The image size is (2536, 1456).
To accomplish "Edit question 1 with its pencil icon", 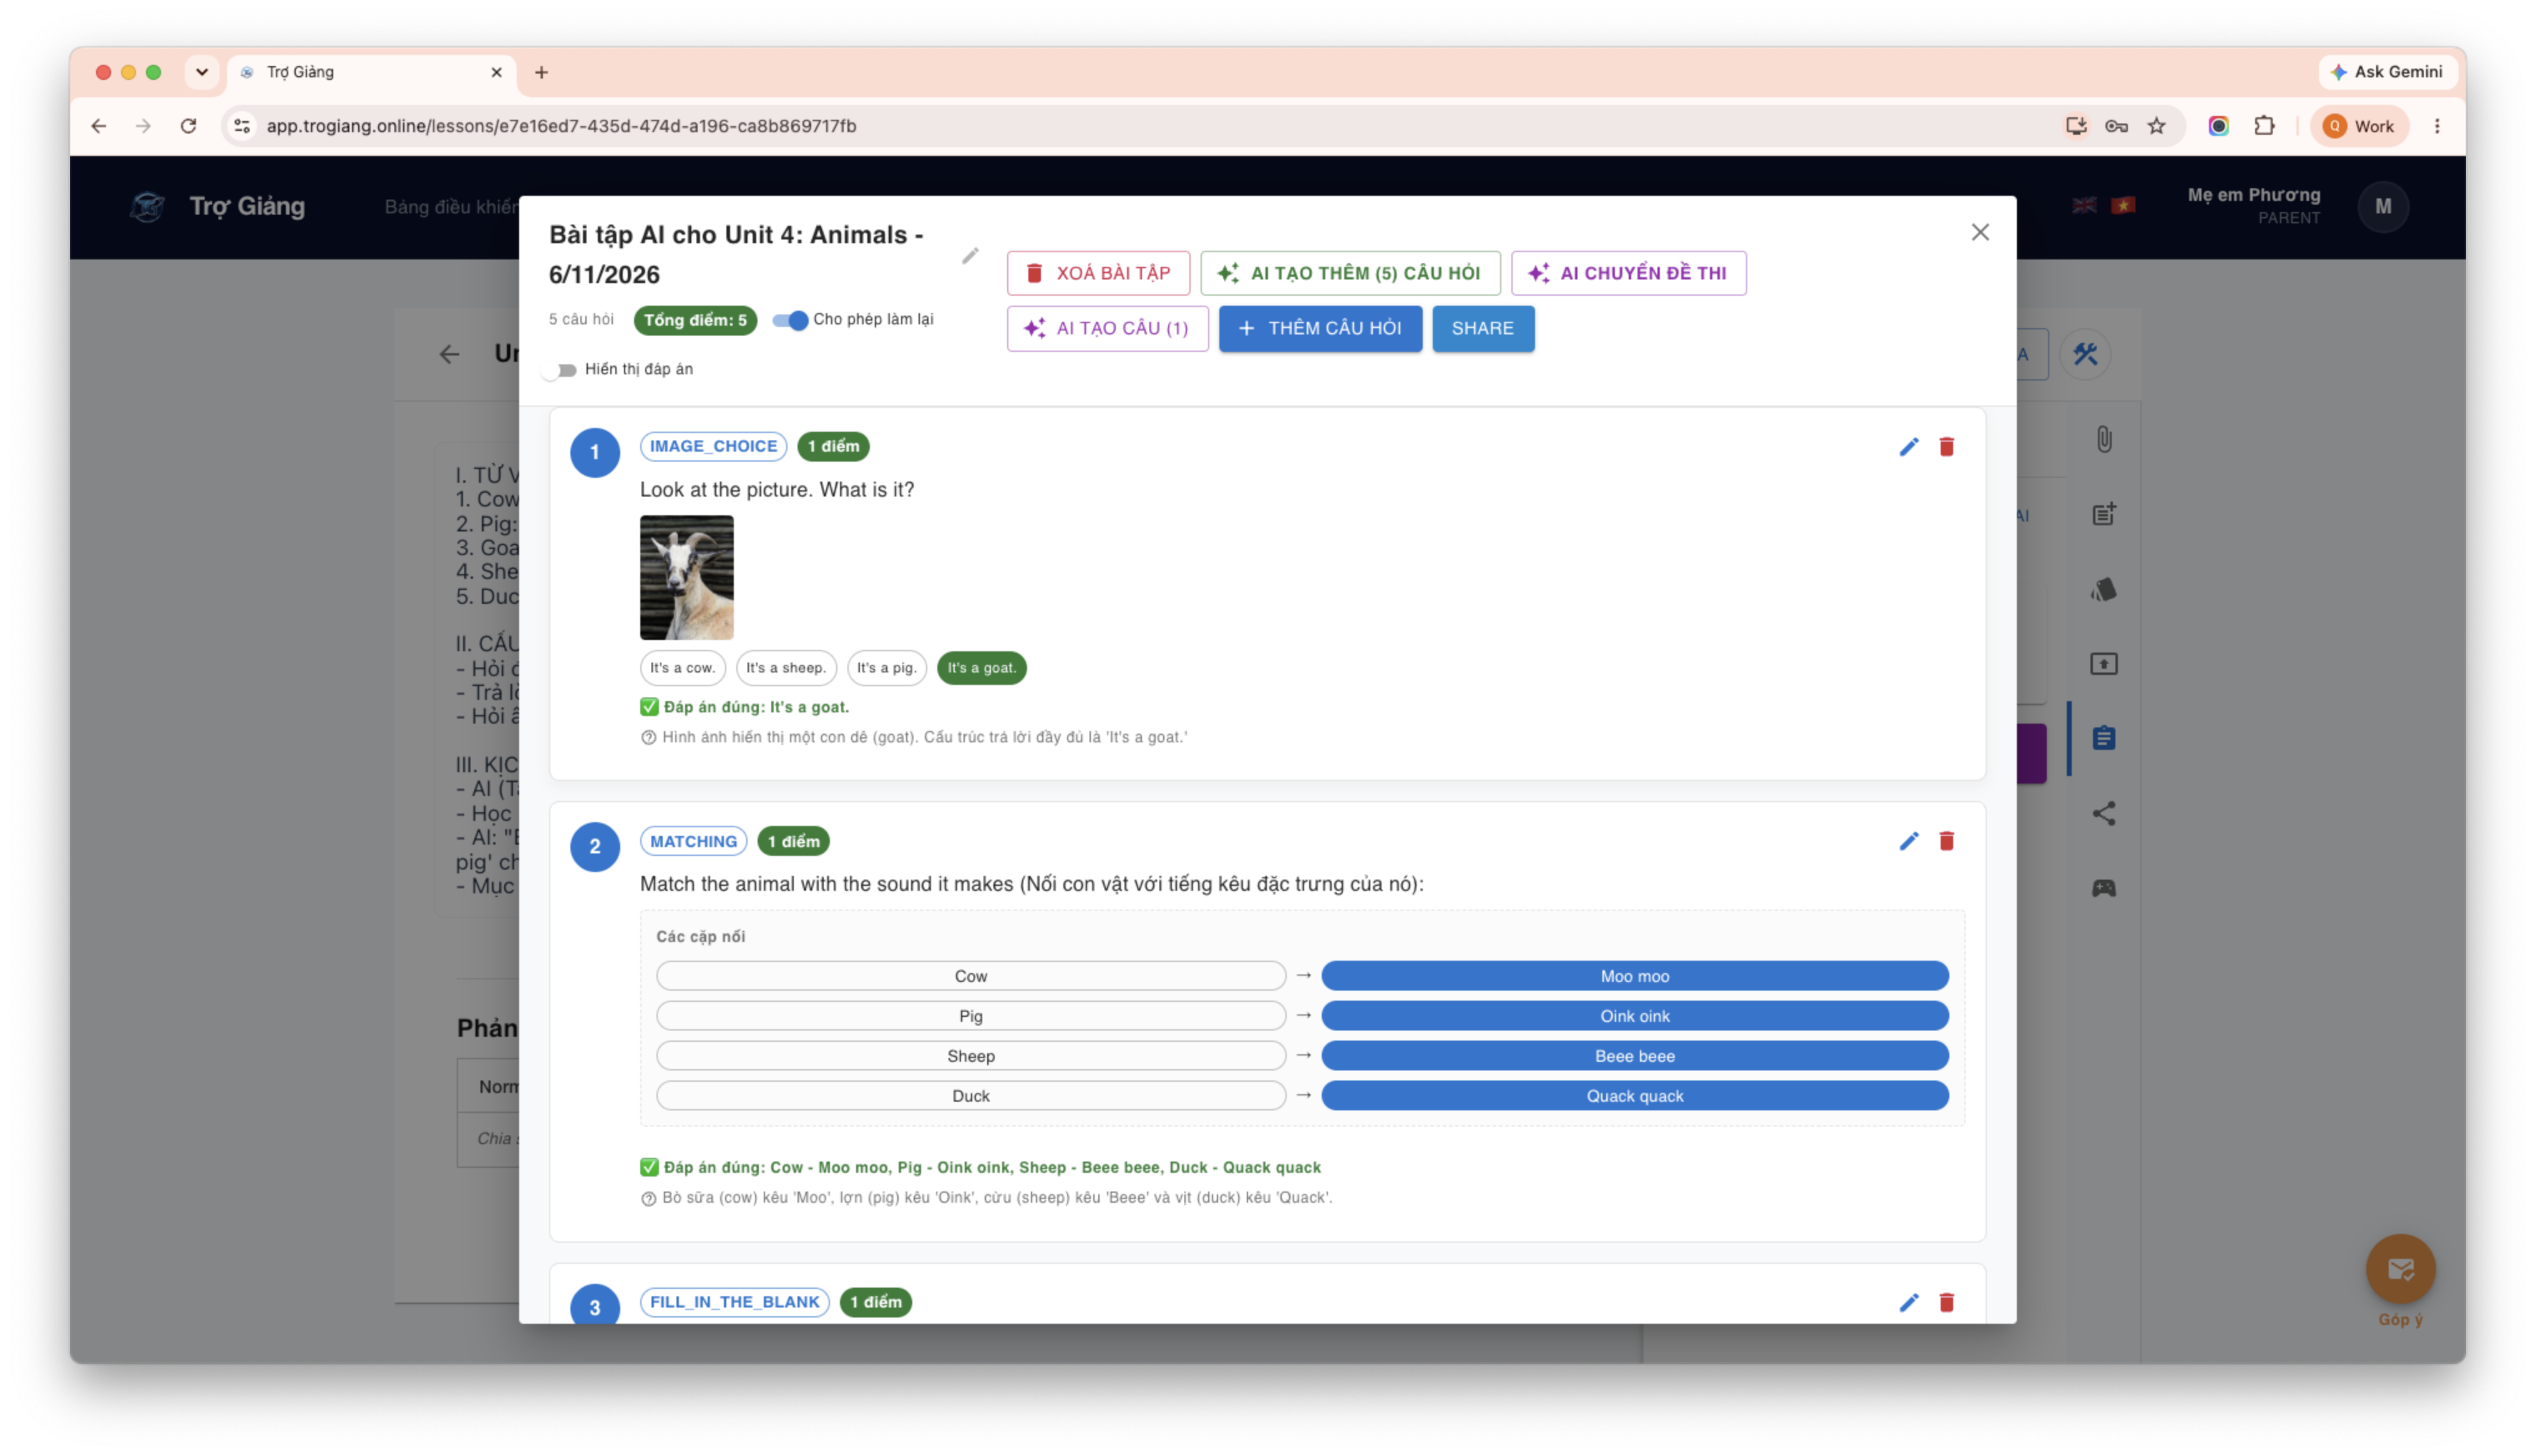I will tap(1909, 447).
